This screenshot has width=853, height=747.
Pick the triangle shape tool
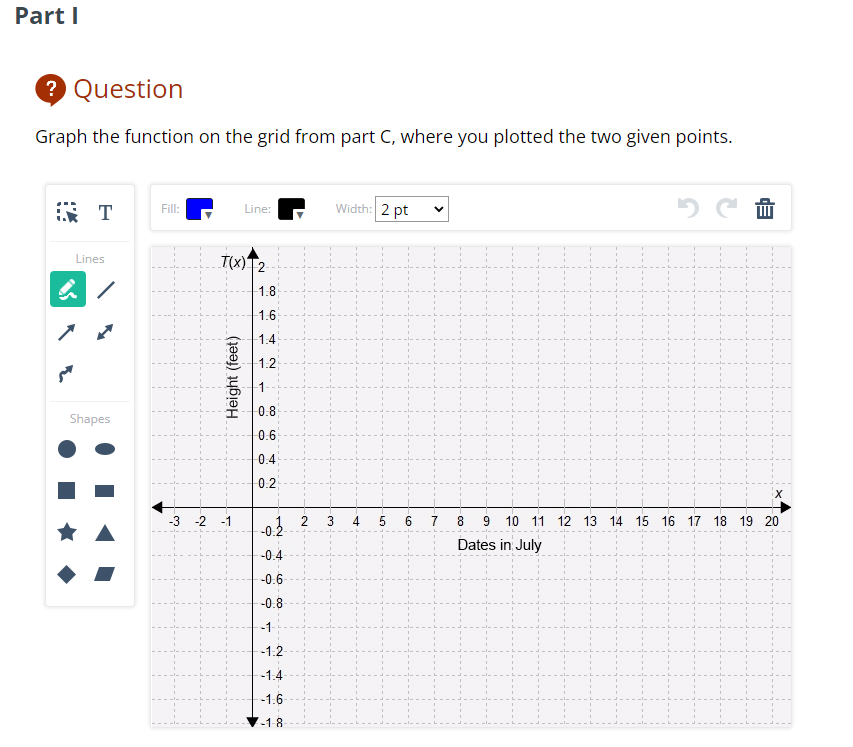[104, 532]
